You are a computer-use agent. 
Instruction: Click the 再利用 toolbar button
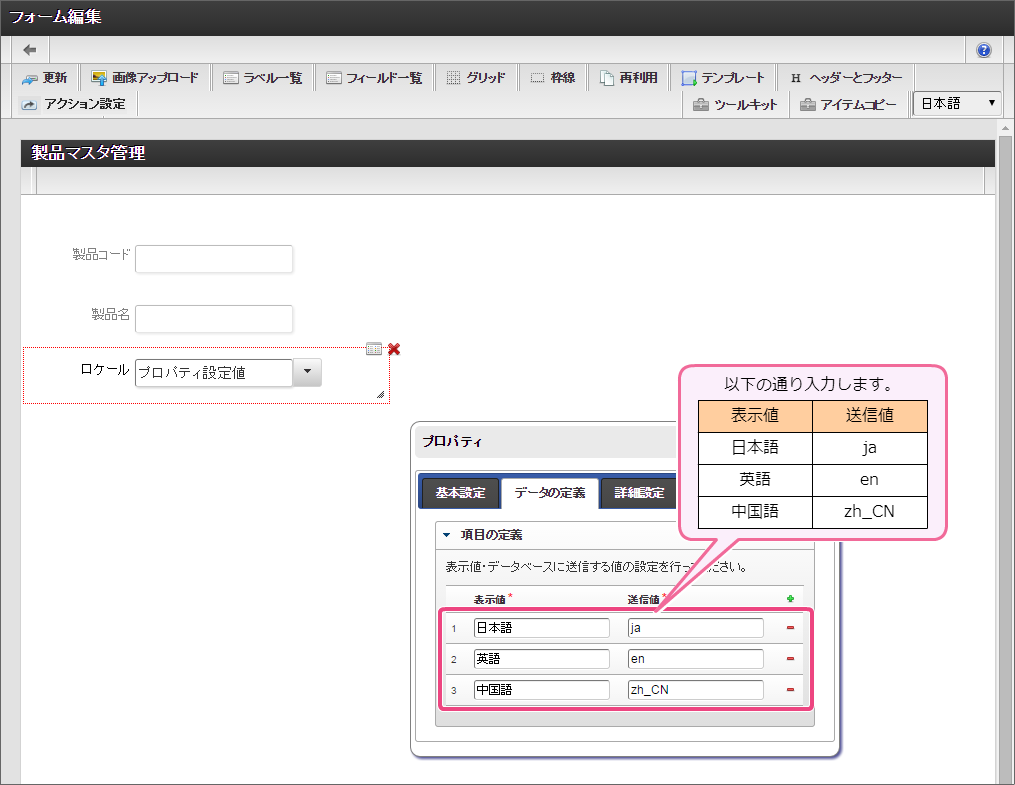click(x=629, y=78)
